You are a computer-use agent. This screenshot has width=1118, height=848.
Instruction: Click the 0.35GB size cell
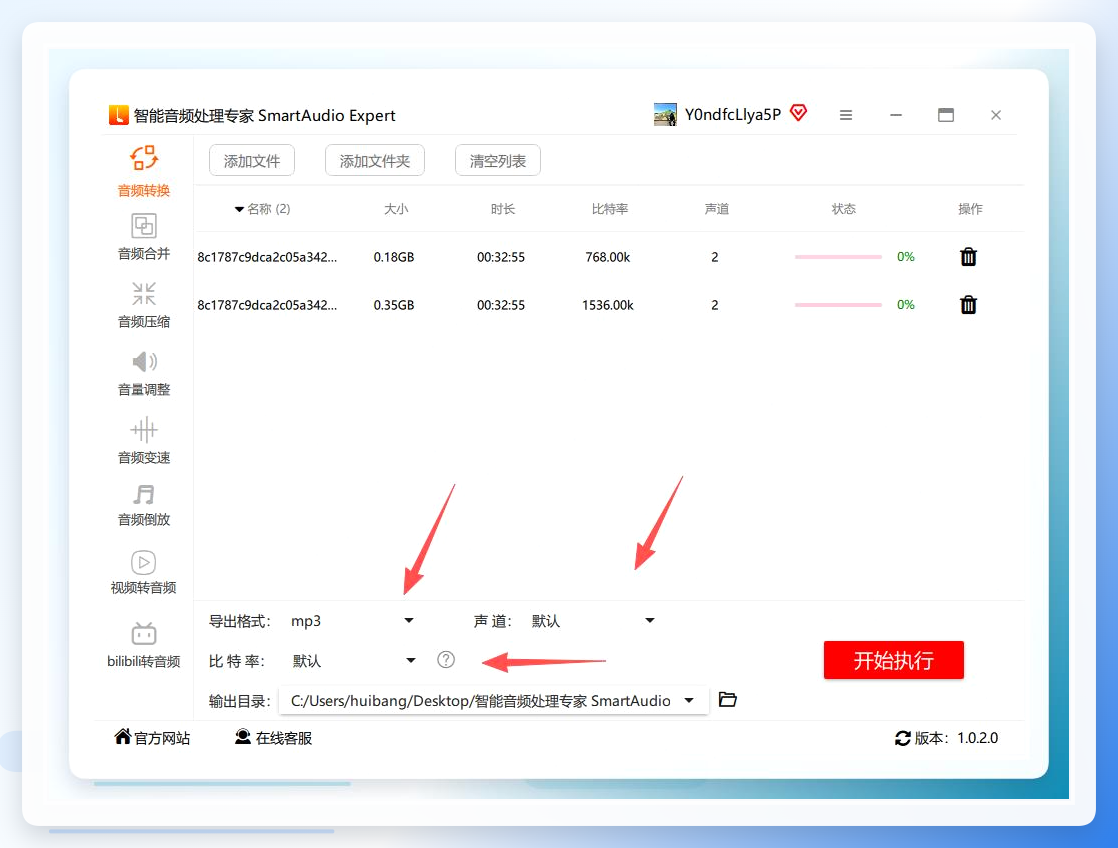[x=394, y=305]
